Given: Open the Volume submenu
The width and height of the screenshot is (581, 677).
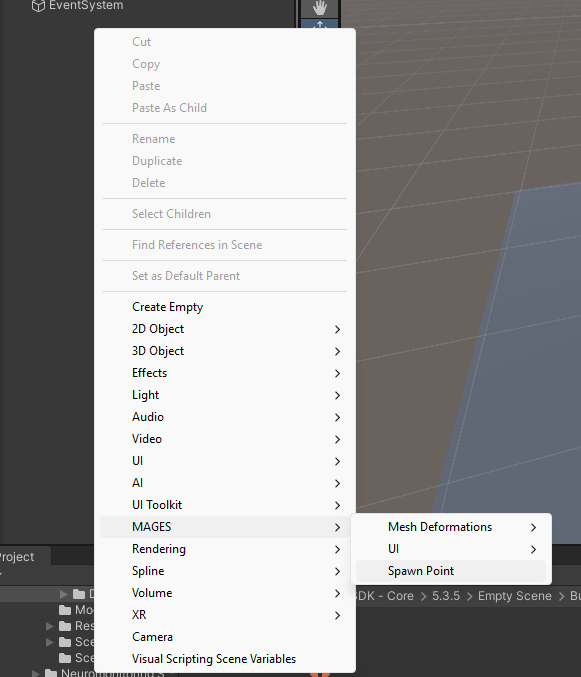Looking at the screenshot, I should click(224, 593).
